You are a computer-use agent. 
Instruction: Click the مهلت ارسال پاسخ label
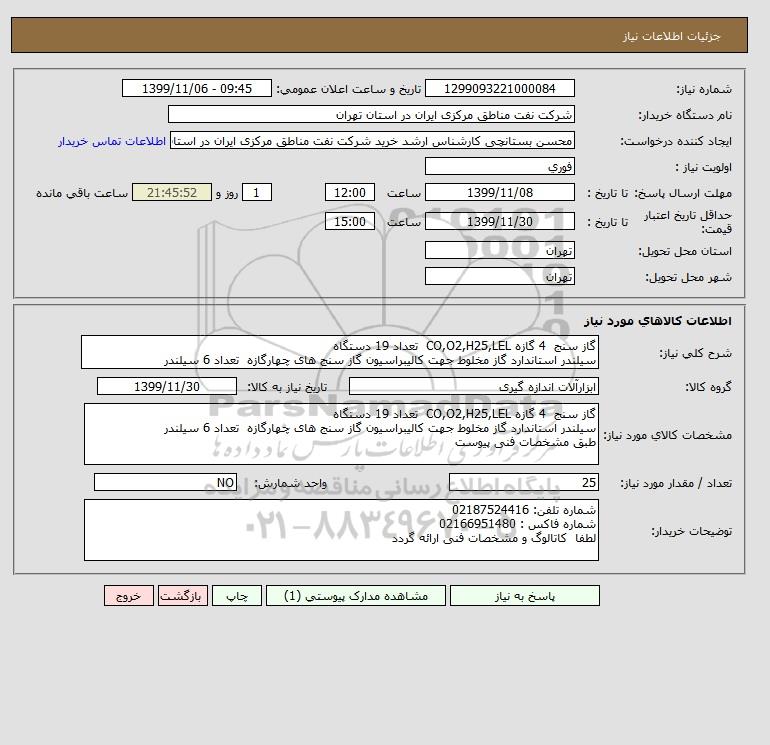(682, 193)
